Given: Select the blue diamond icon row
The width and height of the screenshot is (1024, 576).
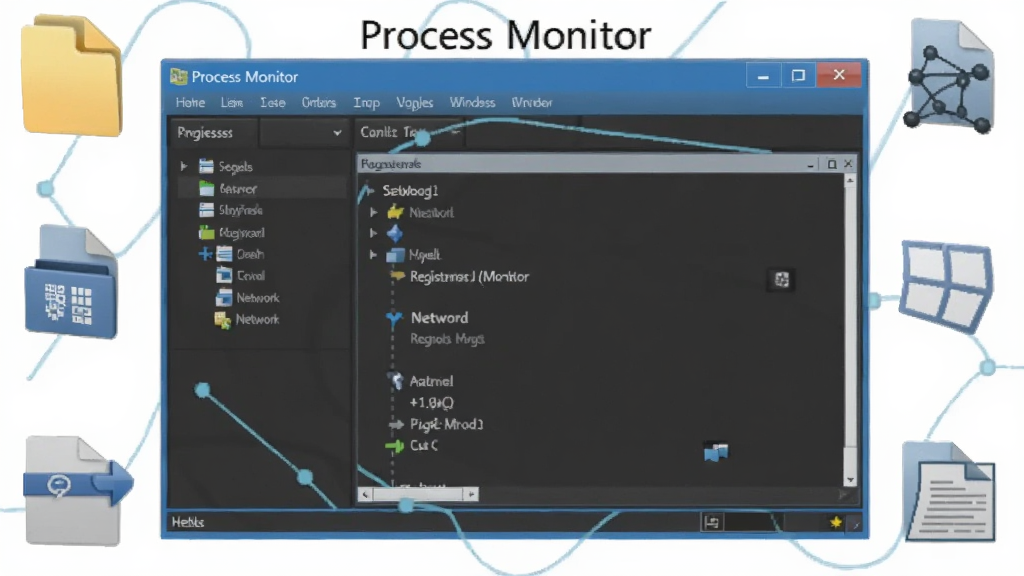Looking at the screenshot, I should 394,233.
